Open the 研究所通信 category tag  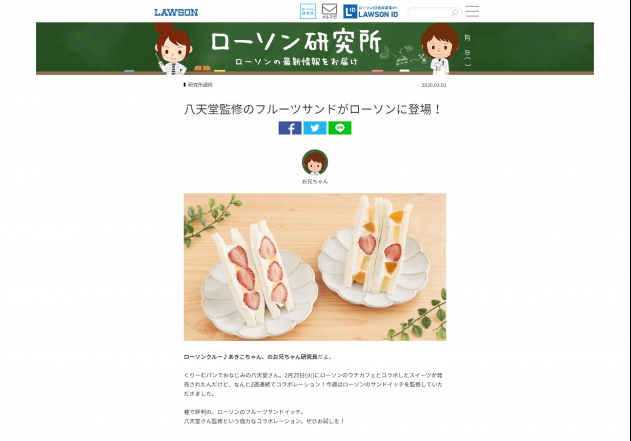(x=200, y=85)
